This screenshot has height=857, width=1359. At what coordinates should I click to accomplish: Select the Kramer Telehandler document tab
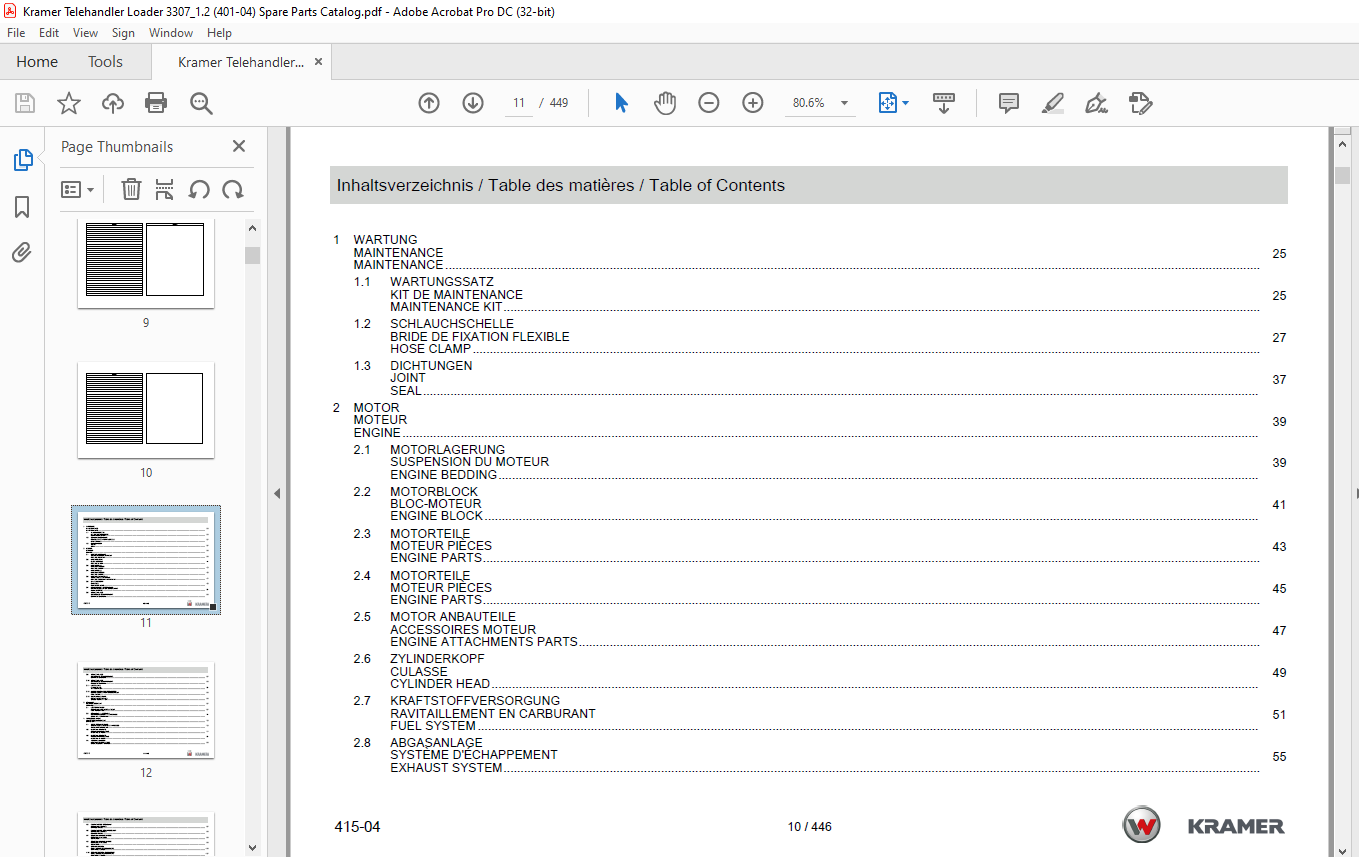click(240, 62)
